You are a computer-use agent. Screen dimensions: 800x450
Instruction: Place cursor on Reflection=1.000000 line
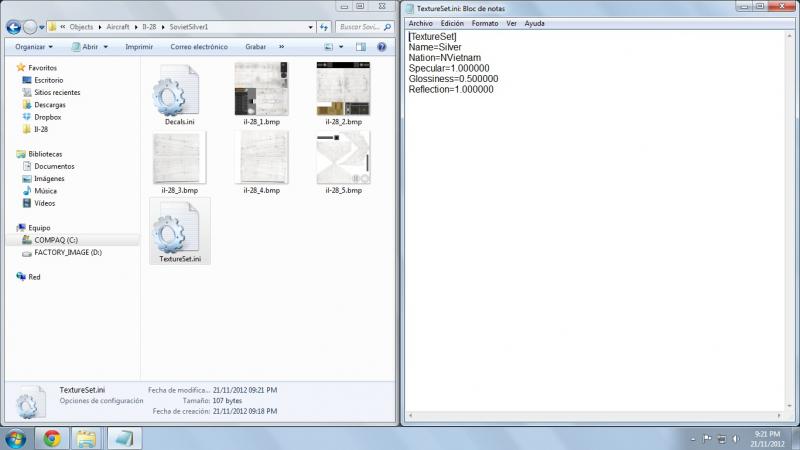[451, 89]
